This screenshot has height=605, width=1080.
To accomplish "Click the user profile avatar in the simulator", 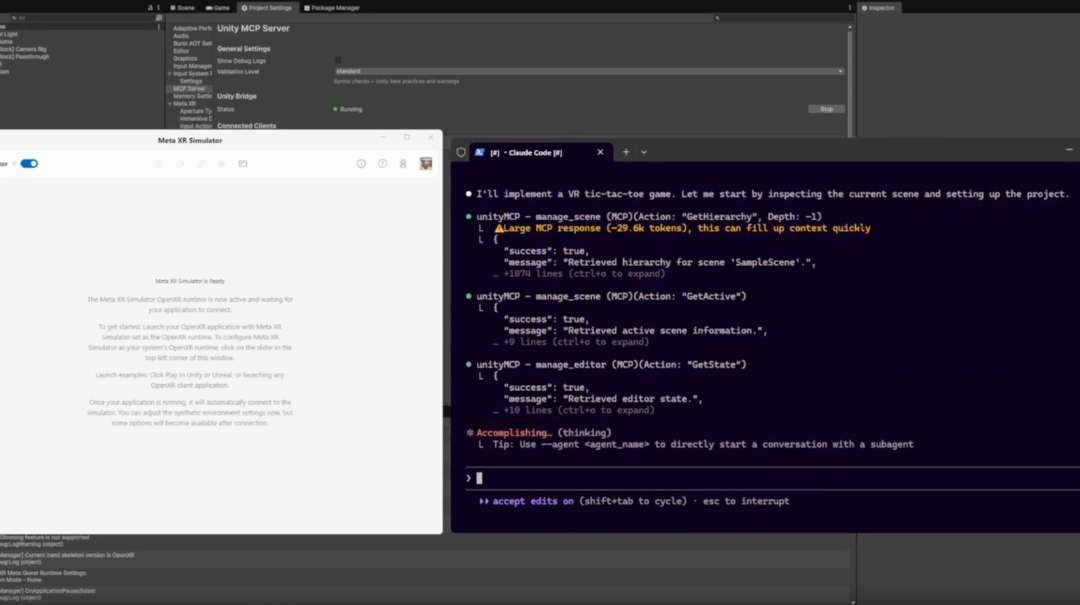I will tap(426, 163).
